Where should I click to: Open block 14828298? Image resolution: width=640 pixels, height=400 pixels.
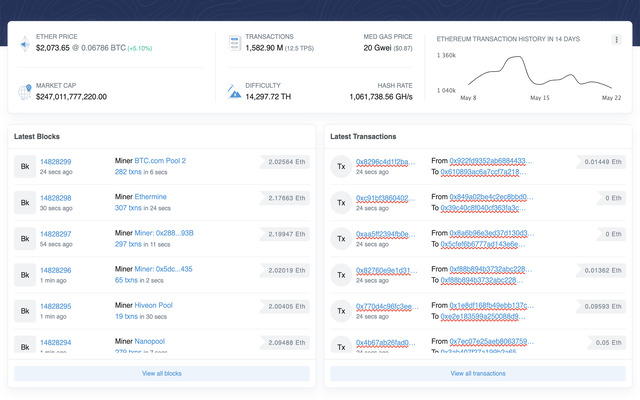coord(56,198)
